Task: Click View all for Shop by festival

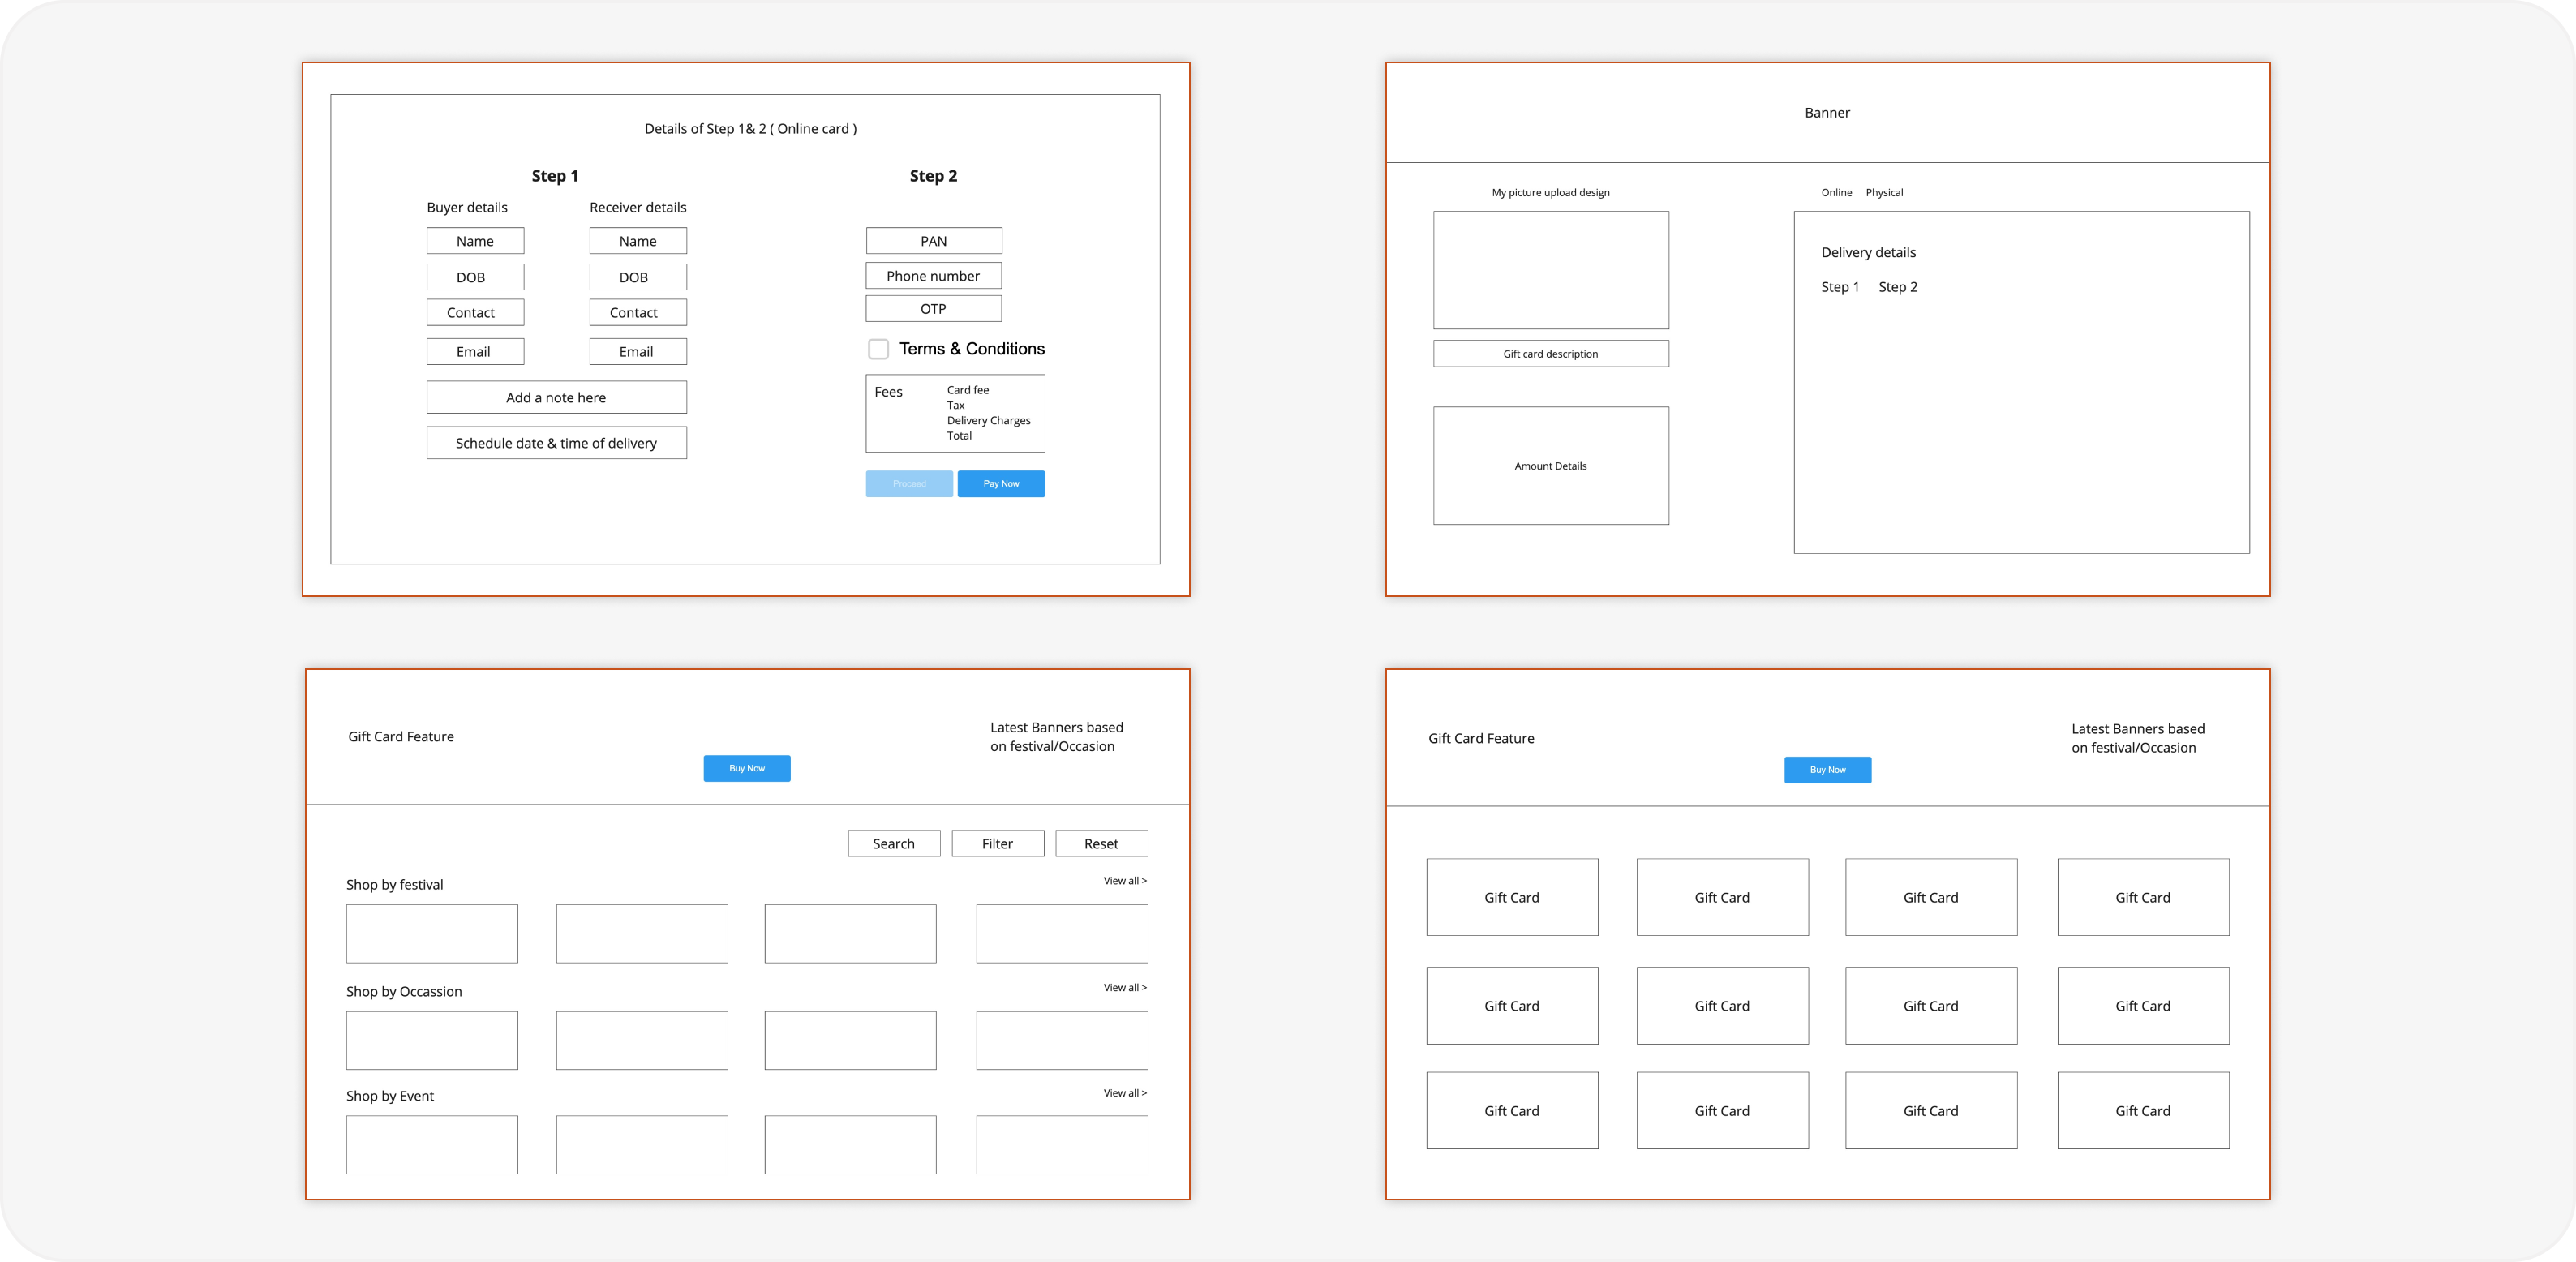Action: pyautogui.click(x=1124, y=881)
